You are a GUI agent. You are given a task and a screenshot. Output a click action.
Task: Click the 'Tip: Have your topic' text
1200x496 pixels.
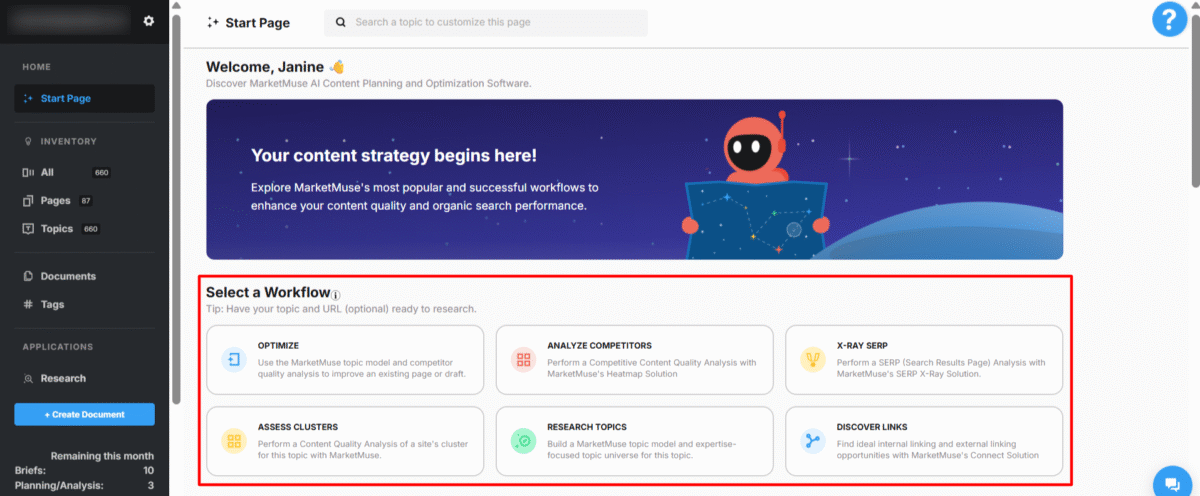click(x=341, y=309)
